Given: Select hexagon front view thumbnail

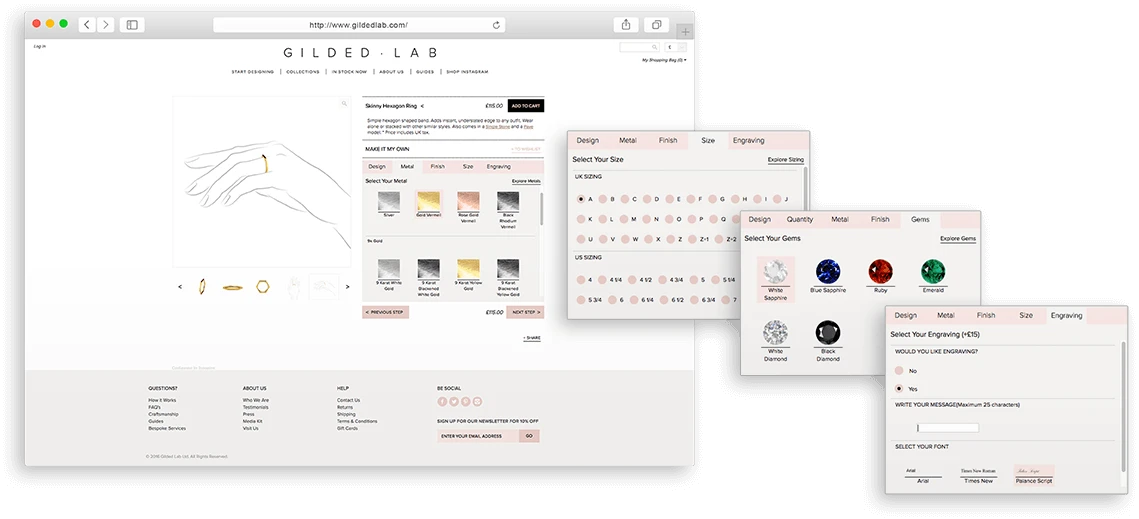Looking at the screenshot, I should 263,286.
